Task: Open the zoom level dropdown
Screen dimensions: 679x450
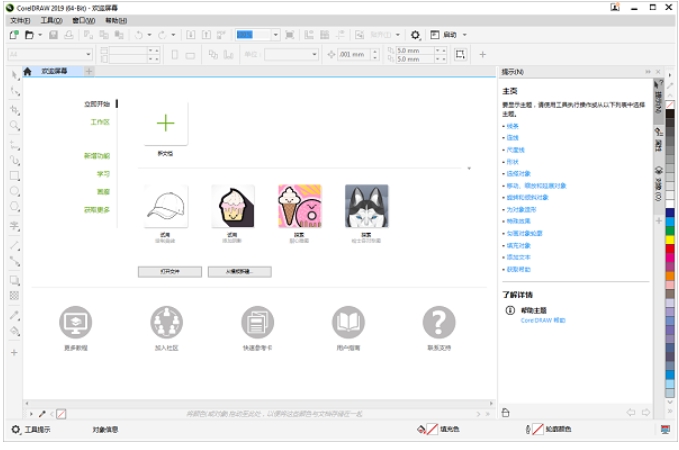Action: (275, 35)
